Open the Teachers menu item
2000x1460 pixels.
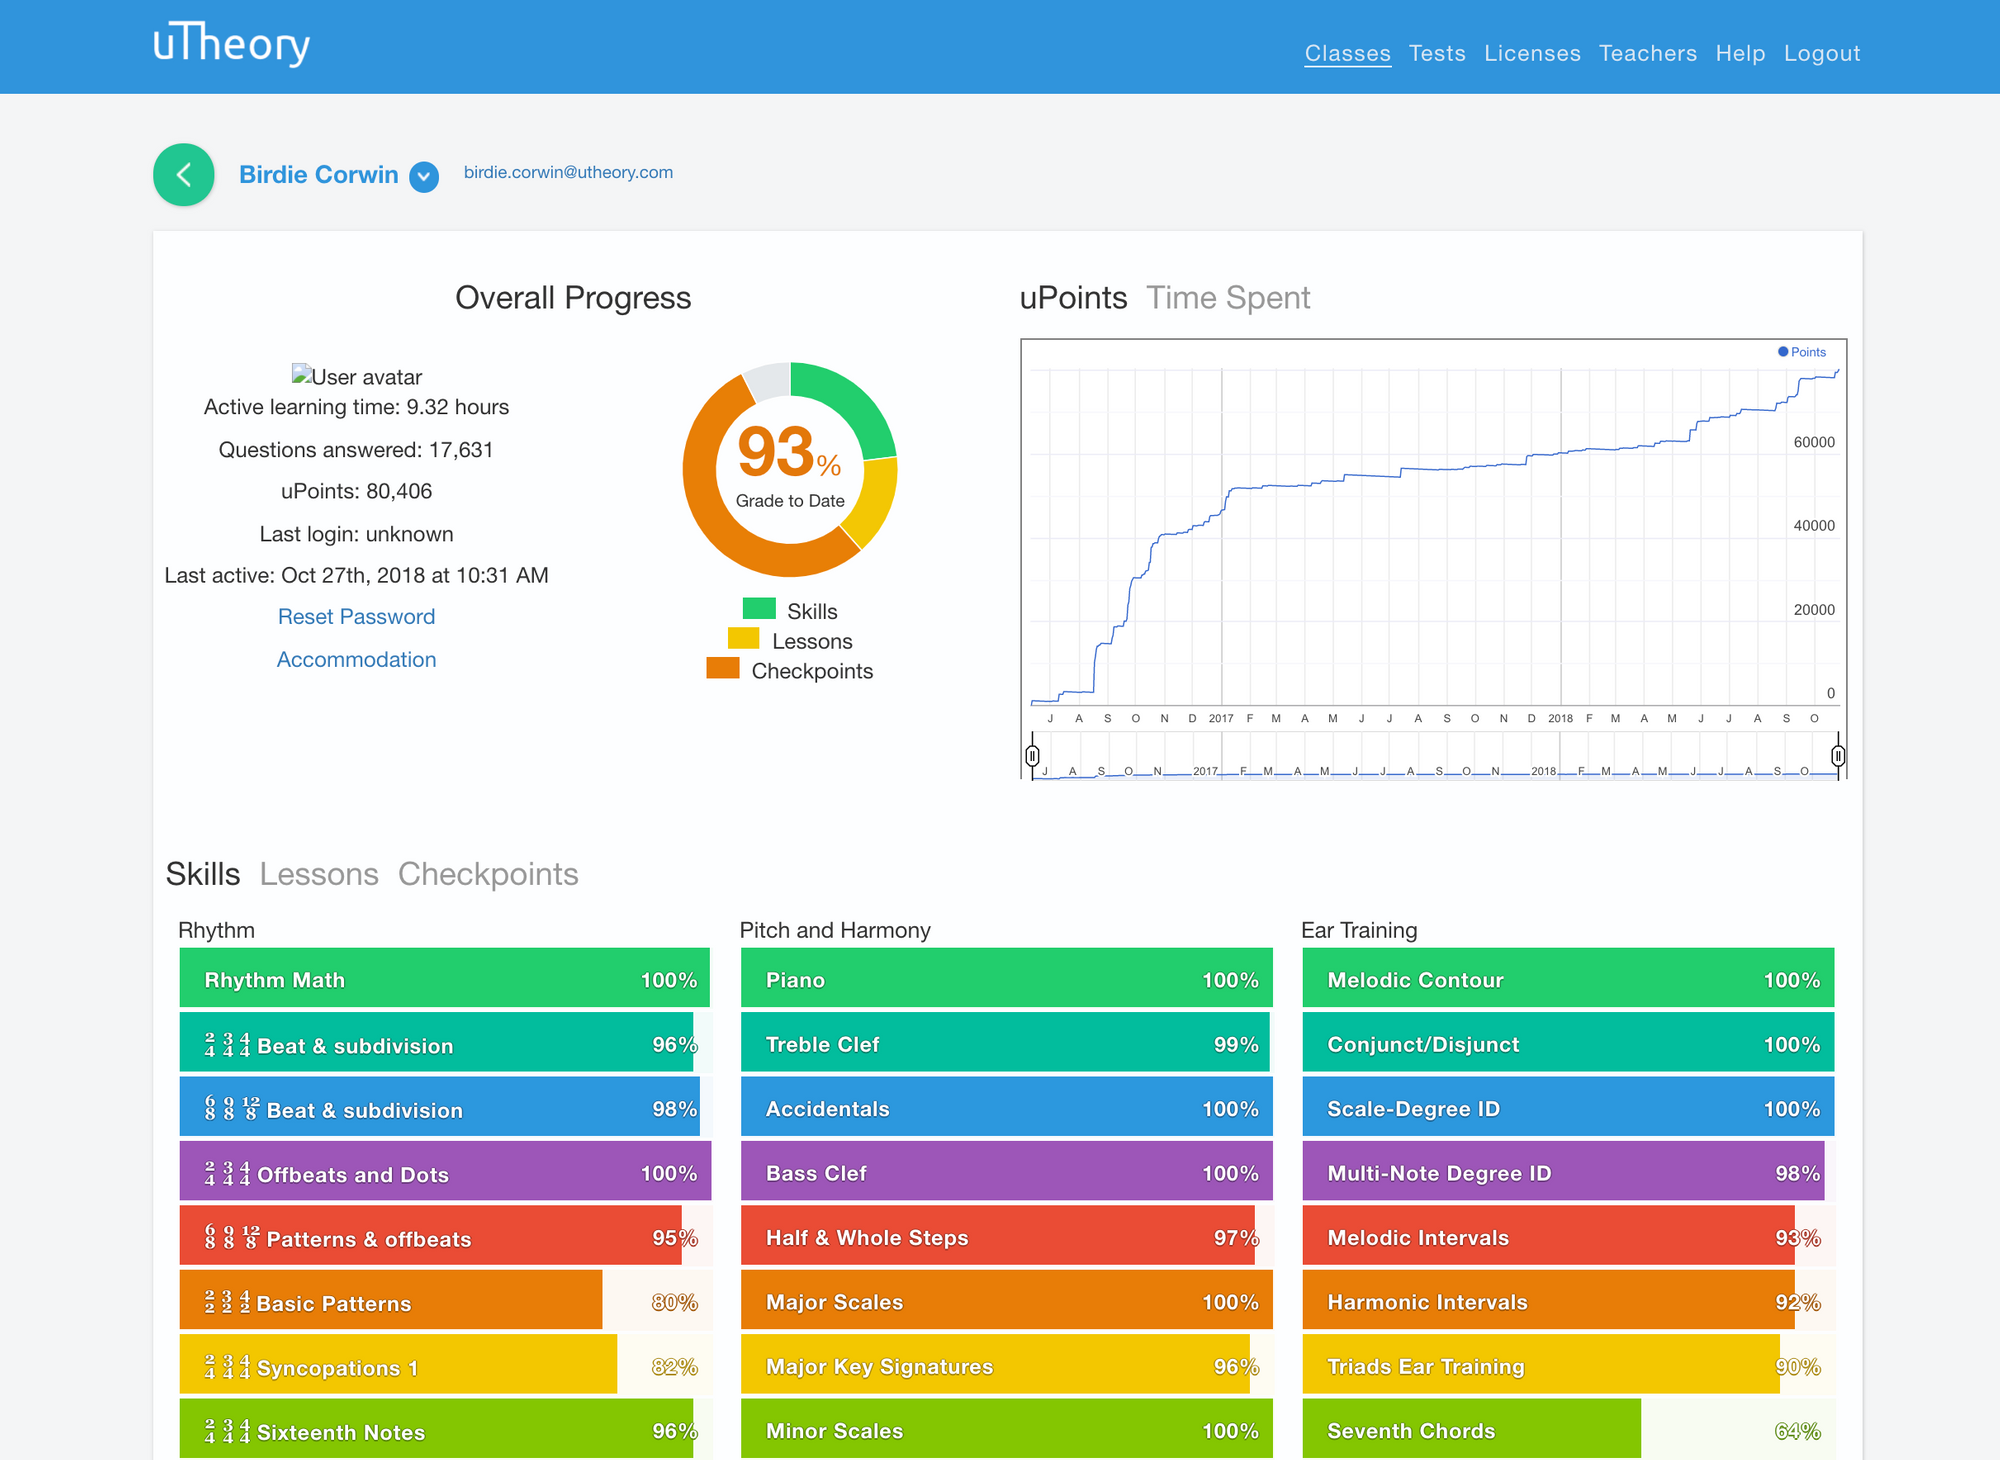[1648, 53]
